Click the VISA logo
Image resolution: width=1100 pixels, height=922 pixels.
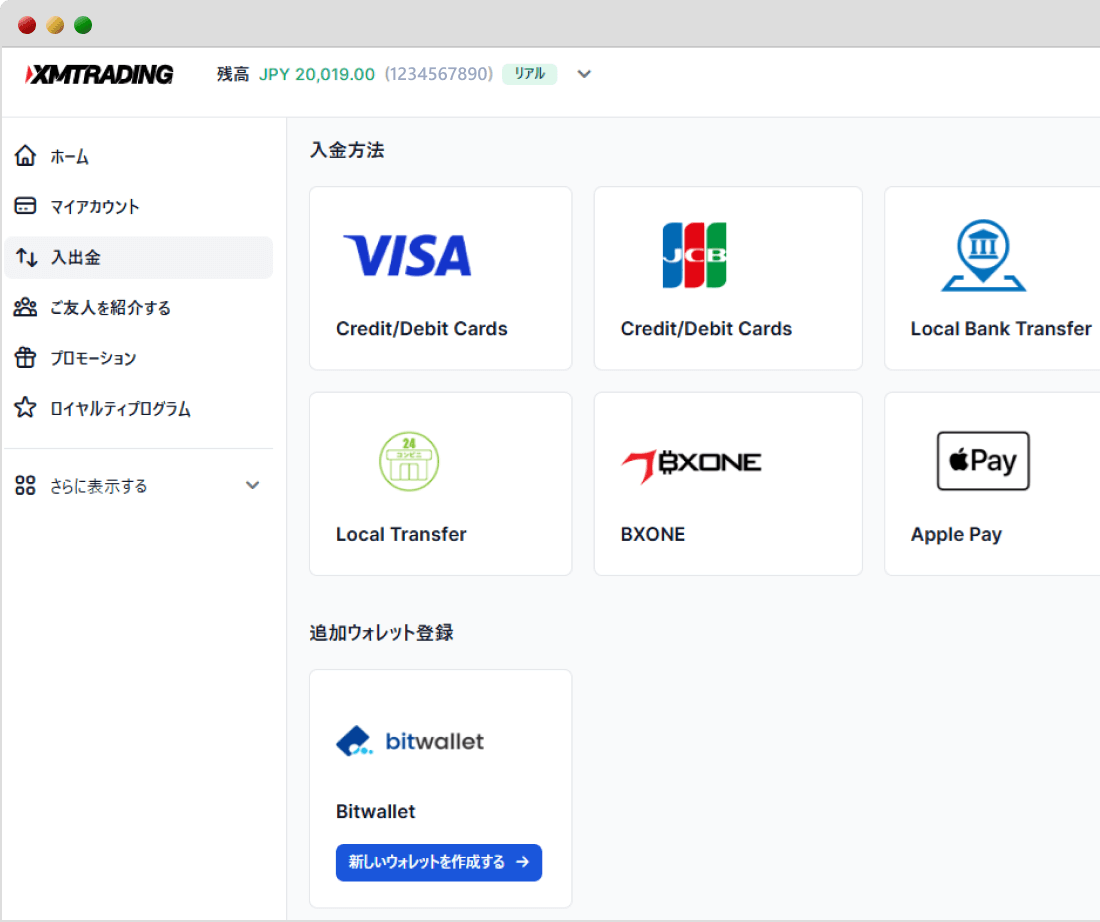pyautogui.click(x=408, y=255)
